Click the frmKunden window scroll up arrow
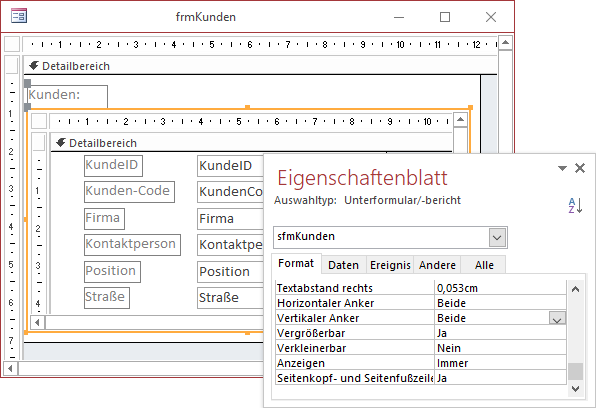The height and width of the screenshot is (408, 596). pyautogui.click(x=505, y=43)
